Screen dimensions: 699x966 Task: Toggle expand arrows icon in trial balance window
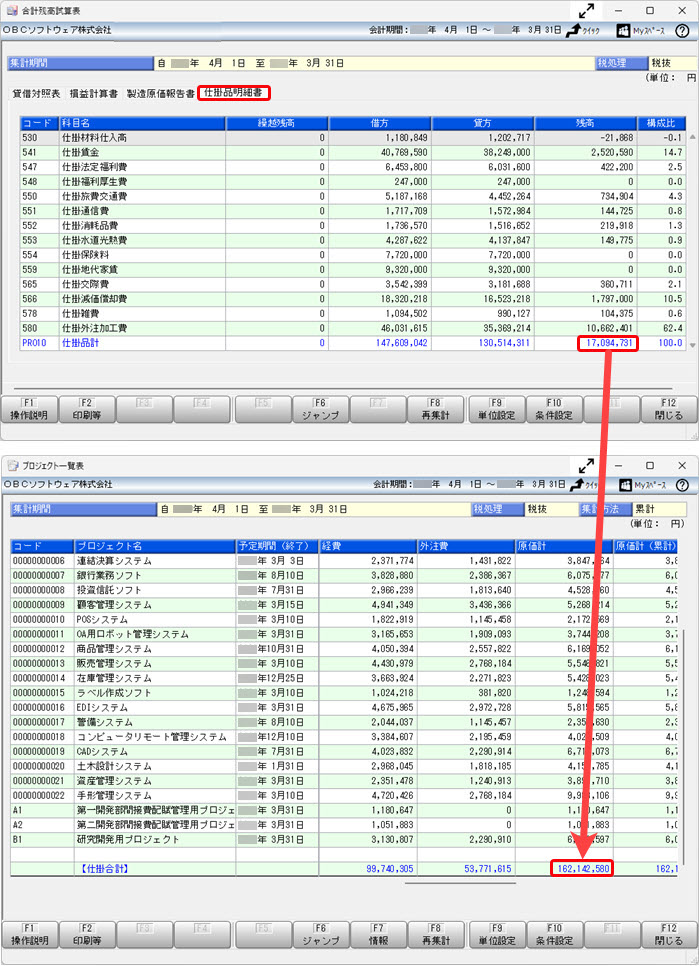(x=586, y=10)
